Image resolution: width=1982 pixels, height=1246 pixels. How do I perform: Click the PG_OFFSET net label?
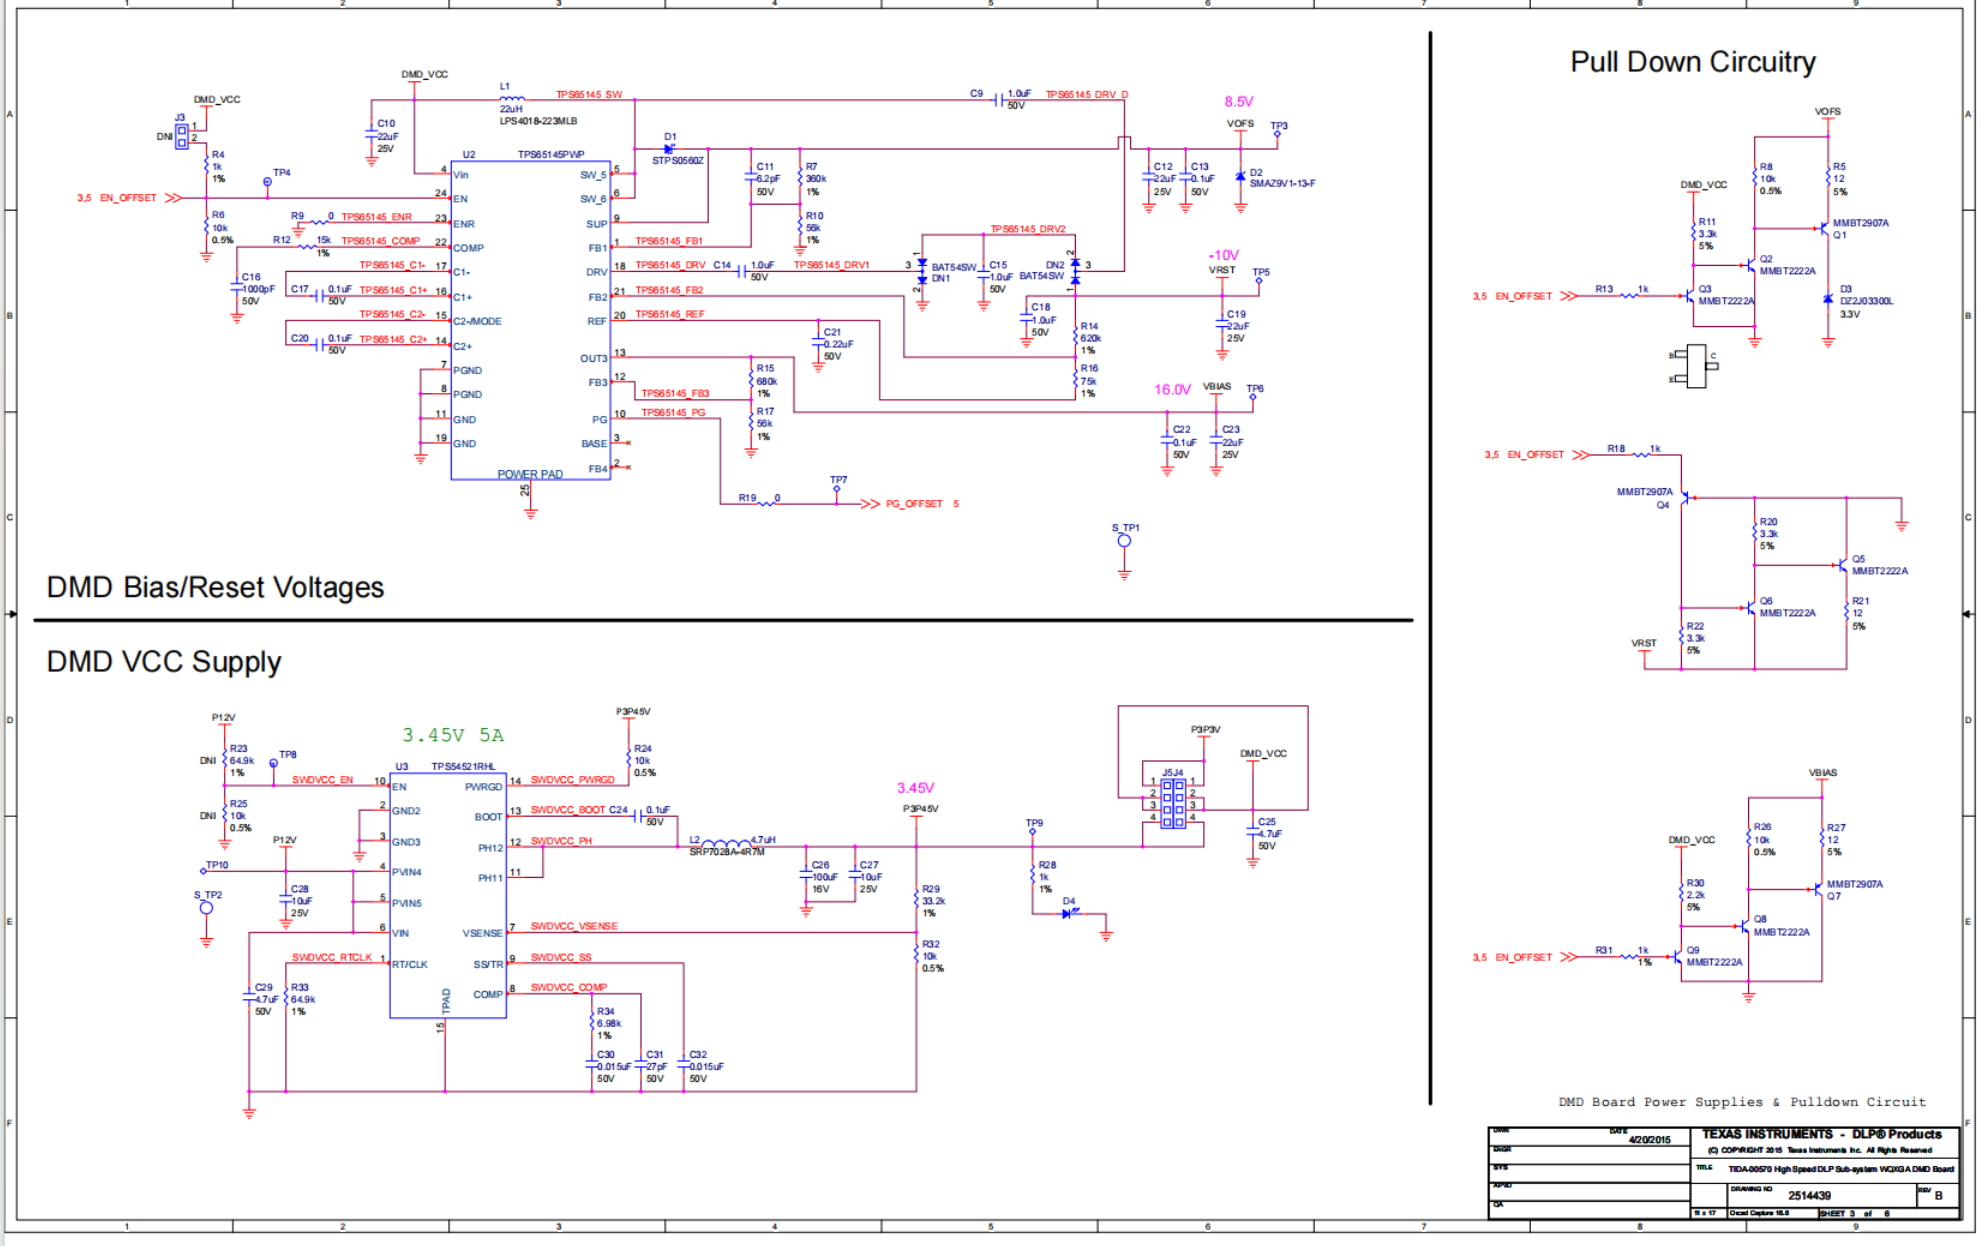click(x=914, y=504)
